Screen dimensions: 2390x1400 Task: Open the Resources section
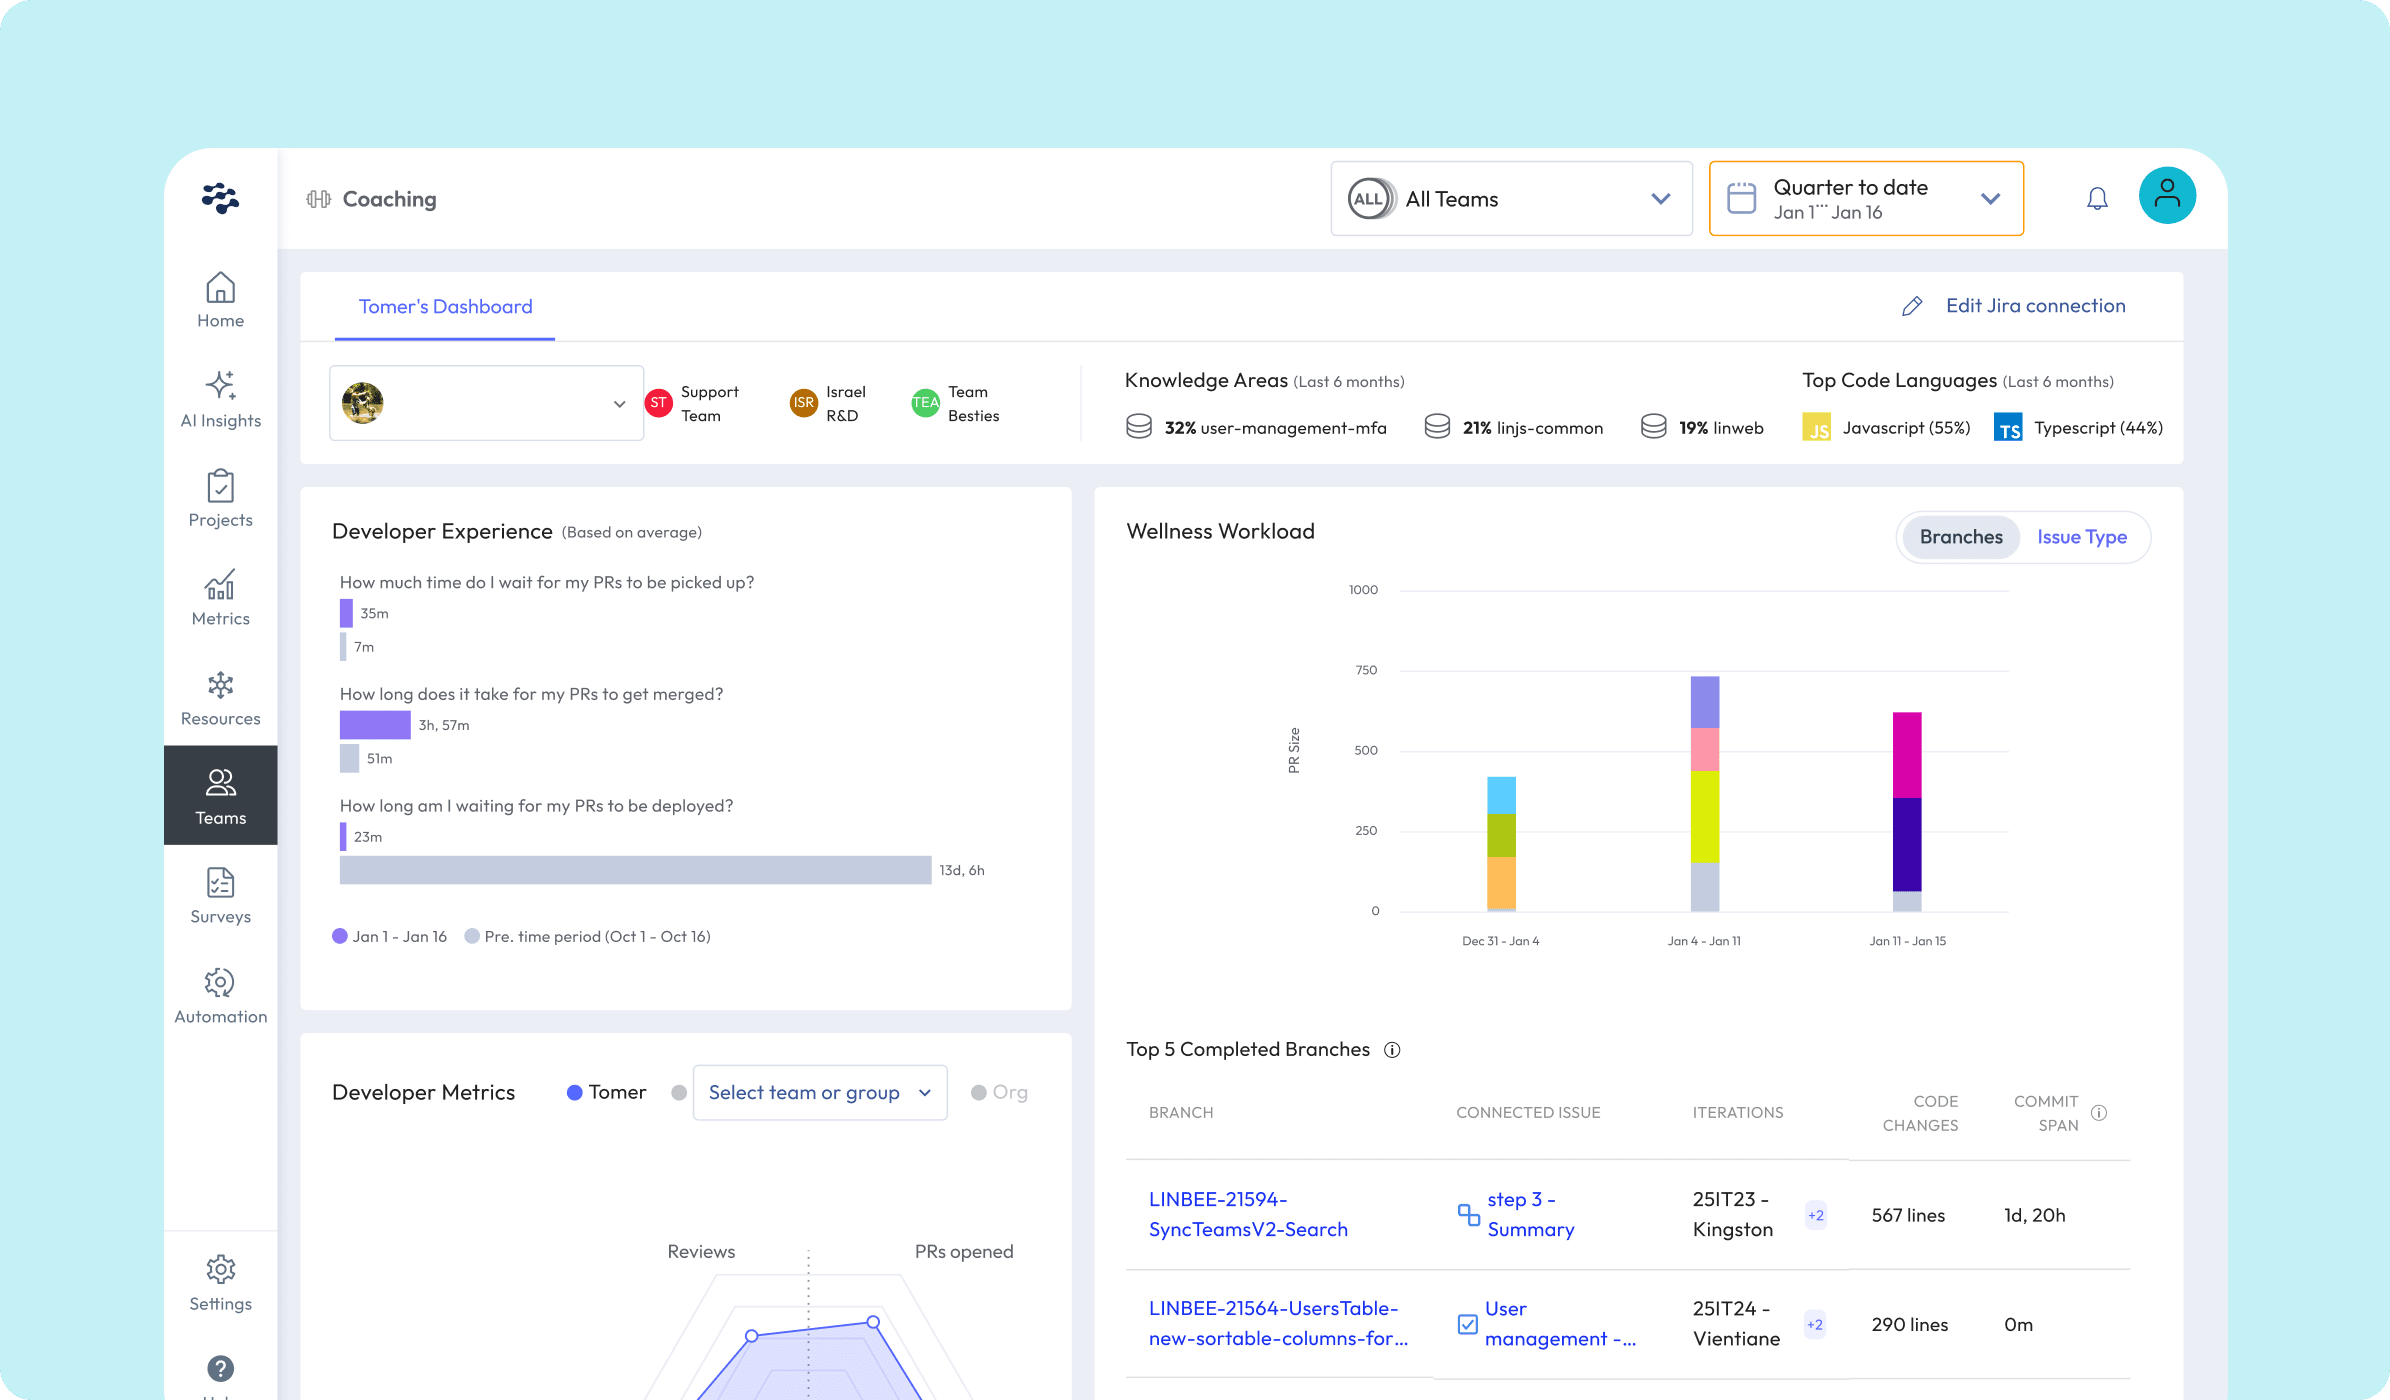coord(220,696)
